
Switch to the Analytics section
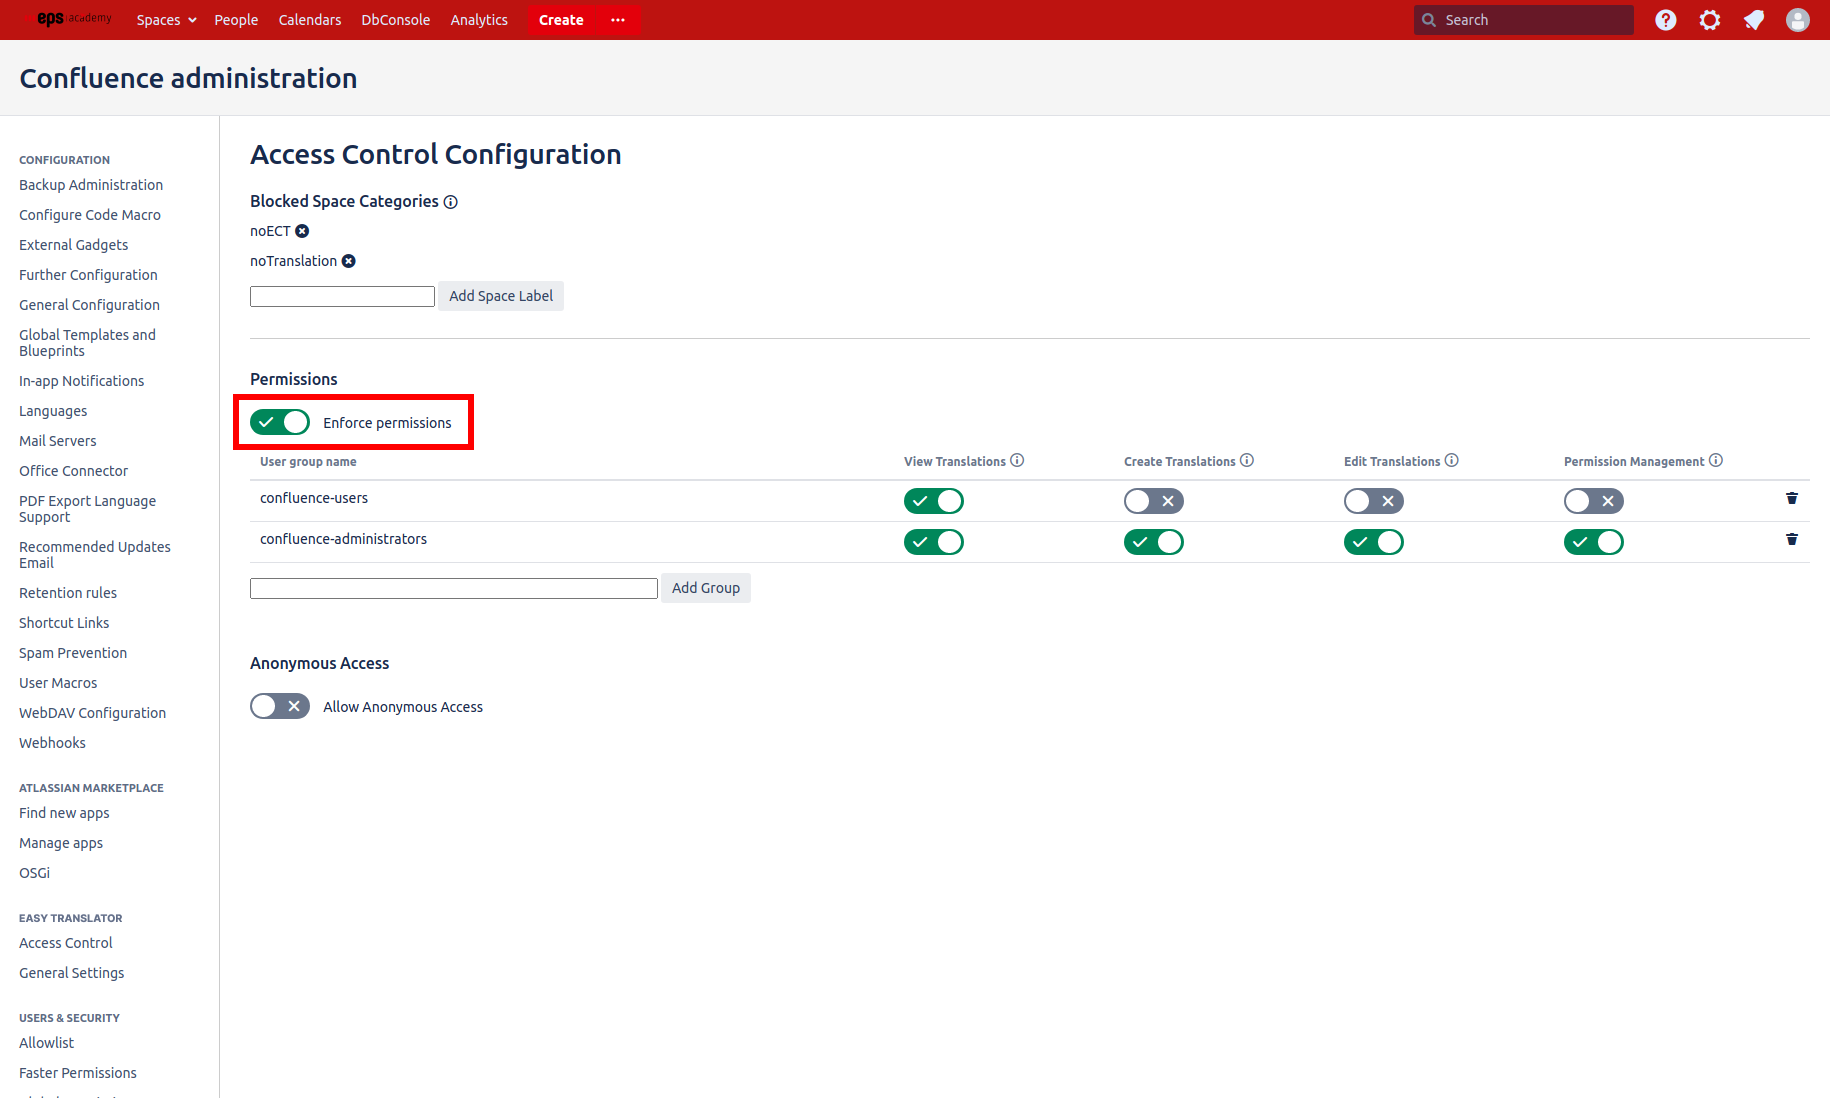[x=479, y=20]
